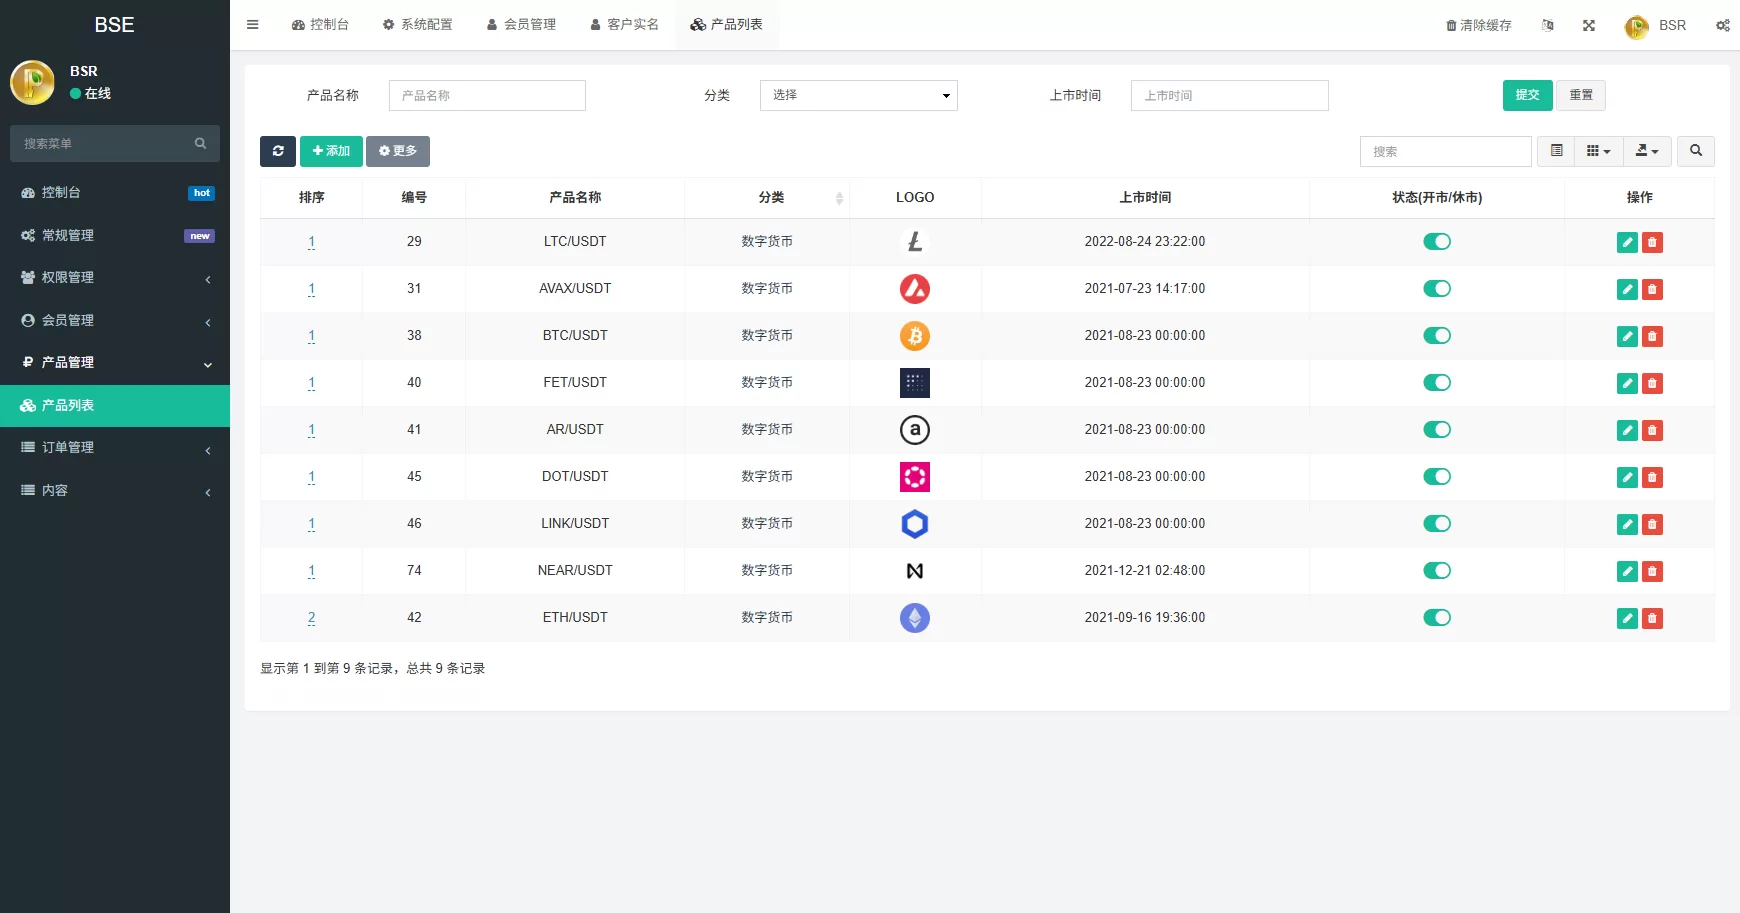Open the columns visibility dropdown

point(1598,151)
